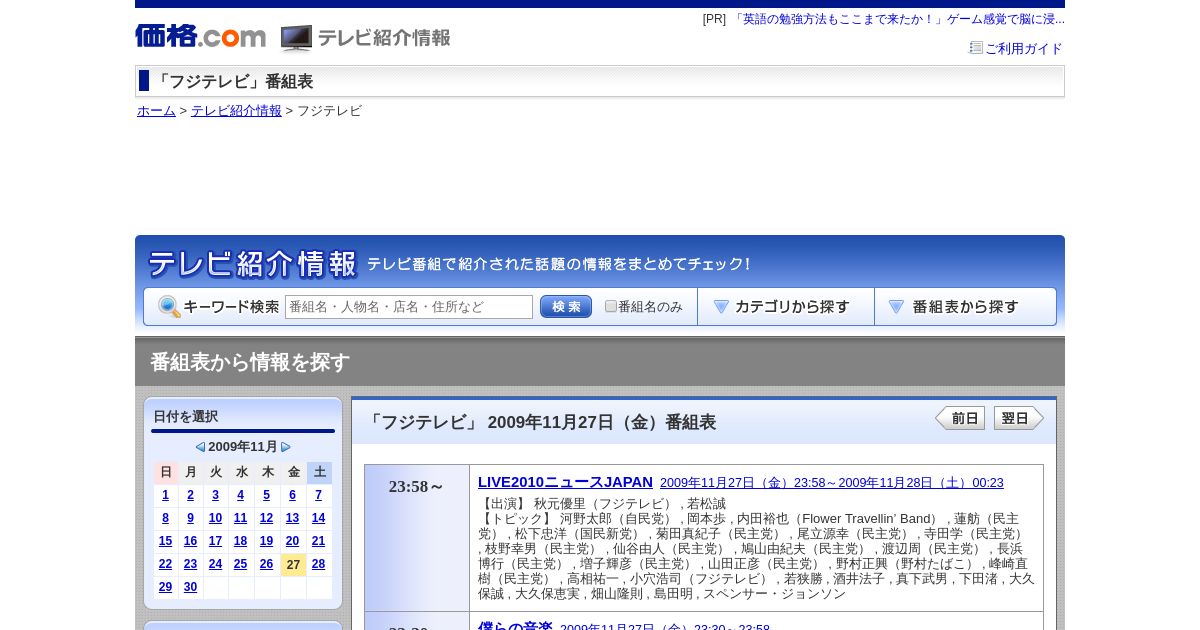Select November 4 in calendar
This screenshot has height=630, width=1200.
click(241, 495)
